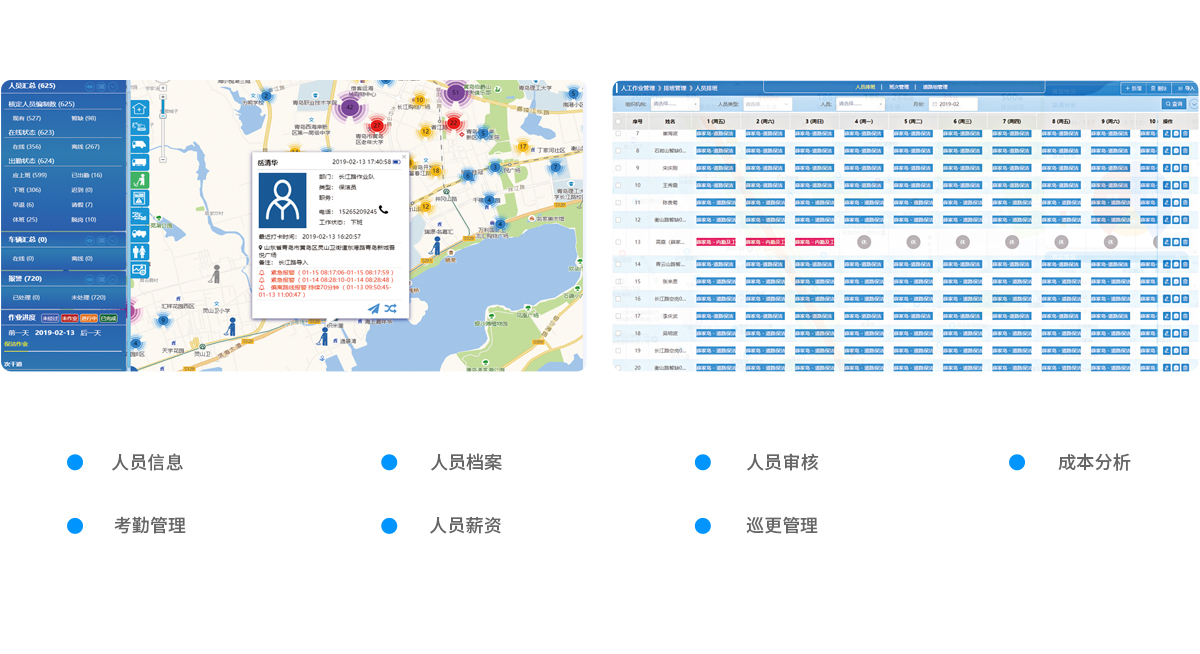
Task: Switch to the 道路组管理 tab
Action: [x=935, y=87]
